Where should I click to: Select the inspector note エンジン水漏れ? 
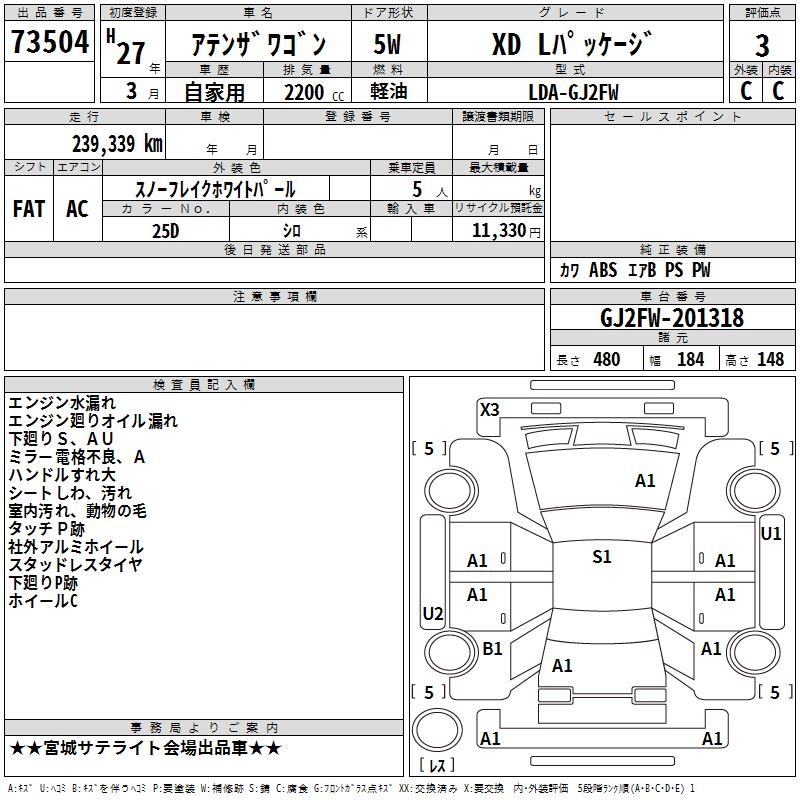[62, 403]
